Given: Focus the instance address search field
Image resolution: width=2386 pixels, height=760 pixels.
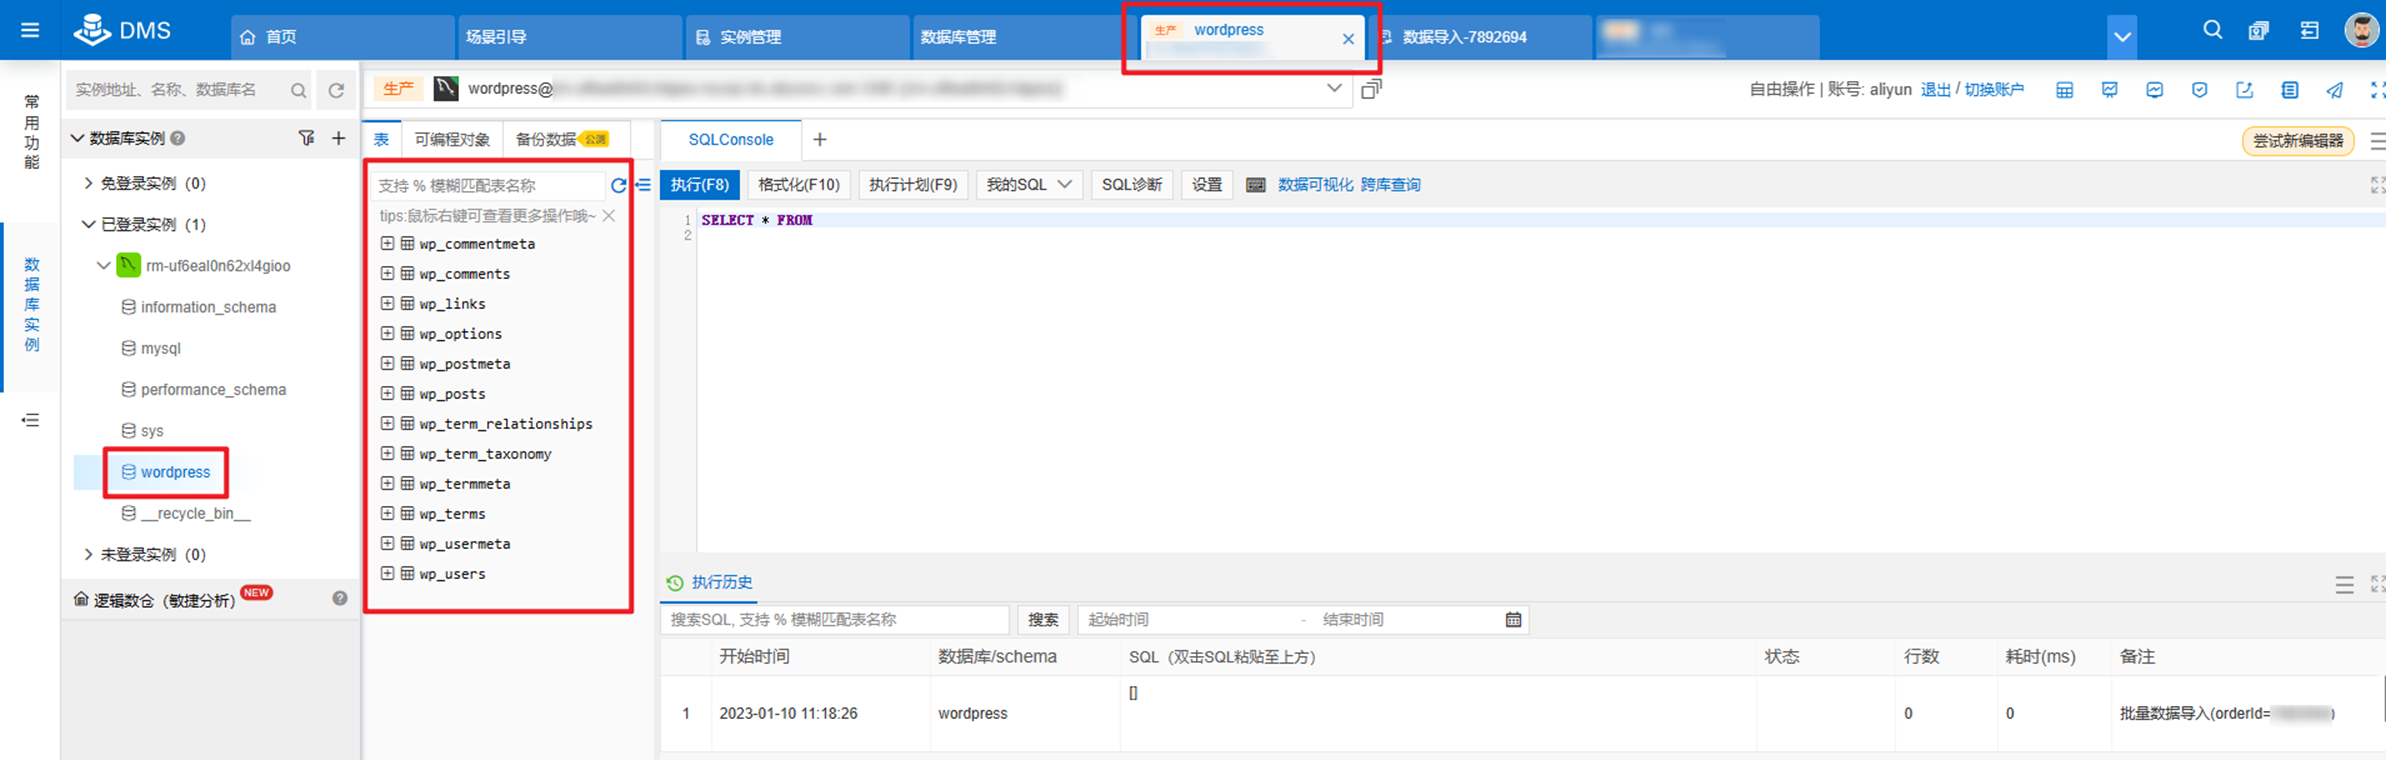Looking at the screenshot, I should (x=190, y=90).
